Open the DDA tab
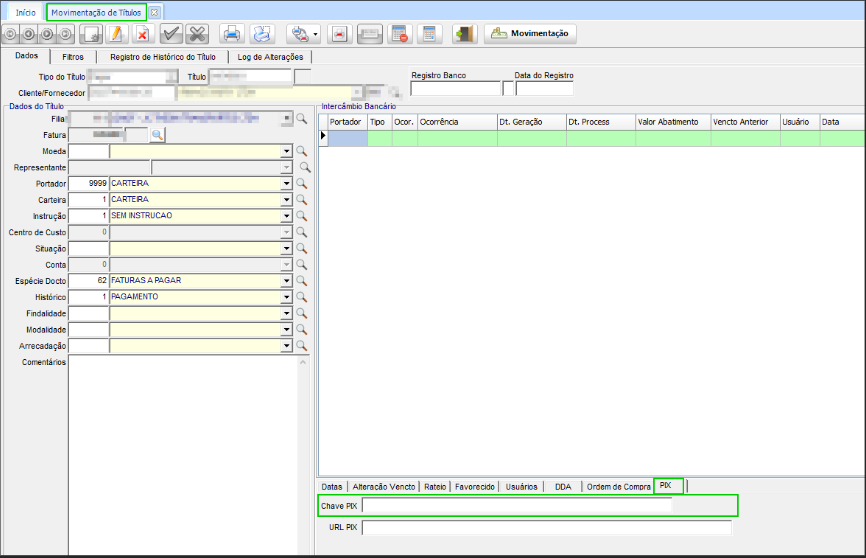The image size is (866, 558). point(562,487)
